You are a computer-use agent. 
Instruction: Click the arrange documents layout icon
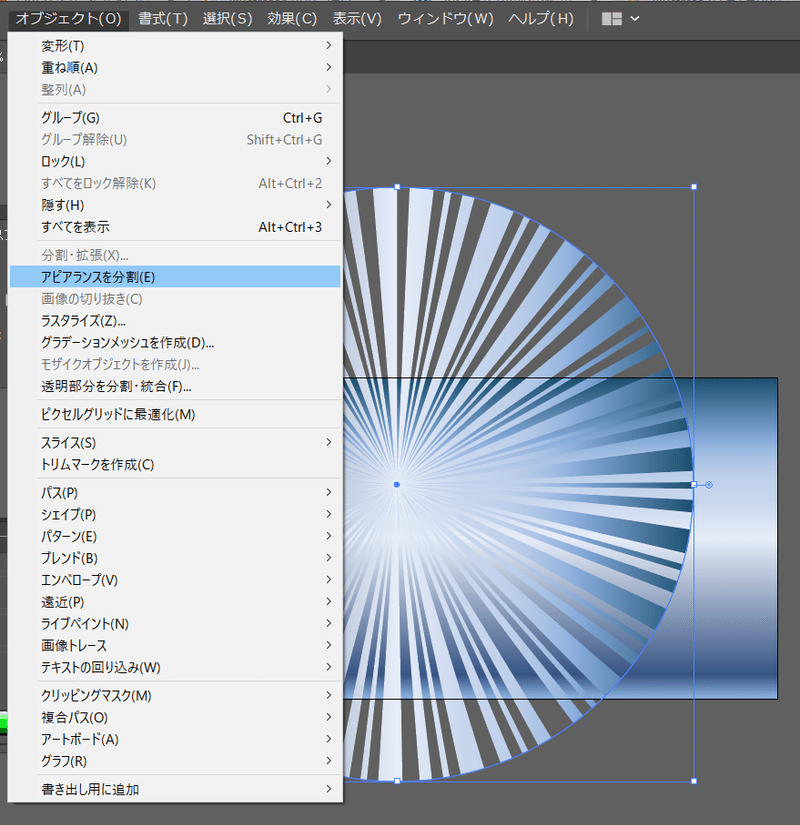coord(612,19)
